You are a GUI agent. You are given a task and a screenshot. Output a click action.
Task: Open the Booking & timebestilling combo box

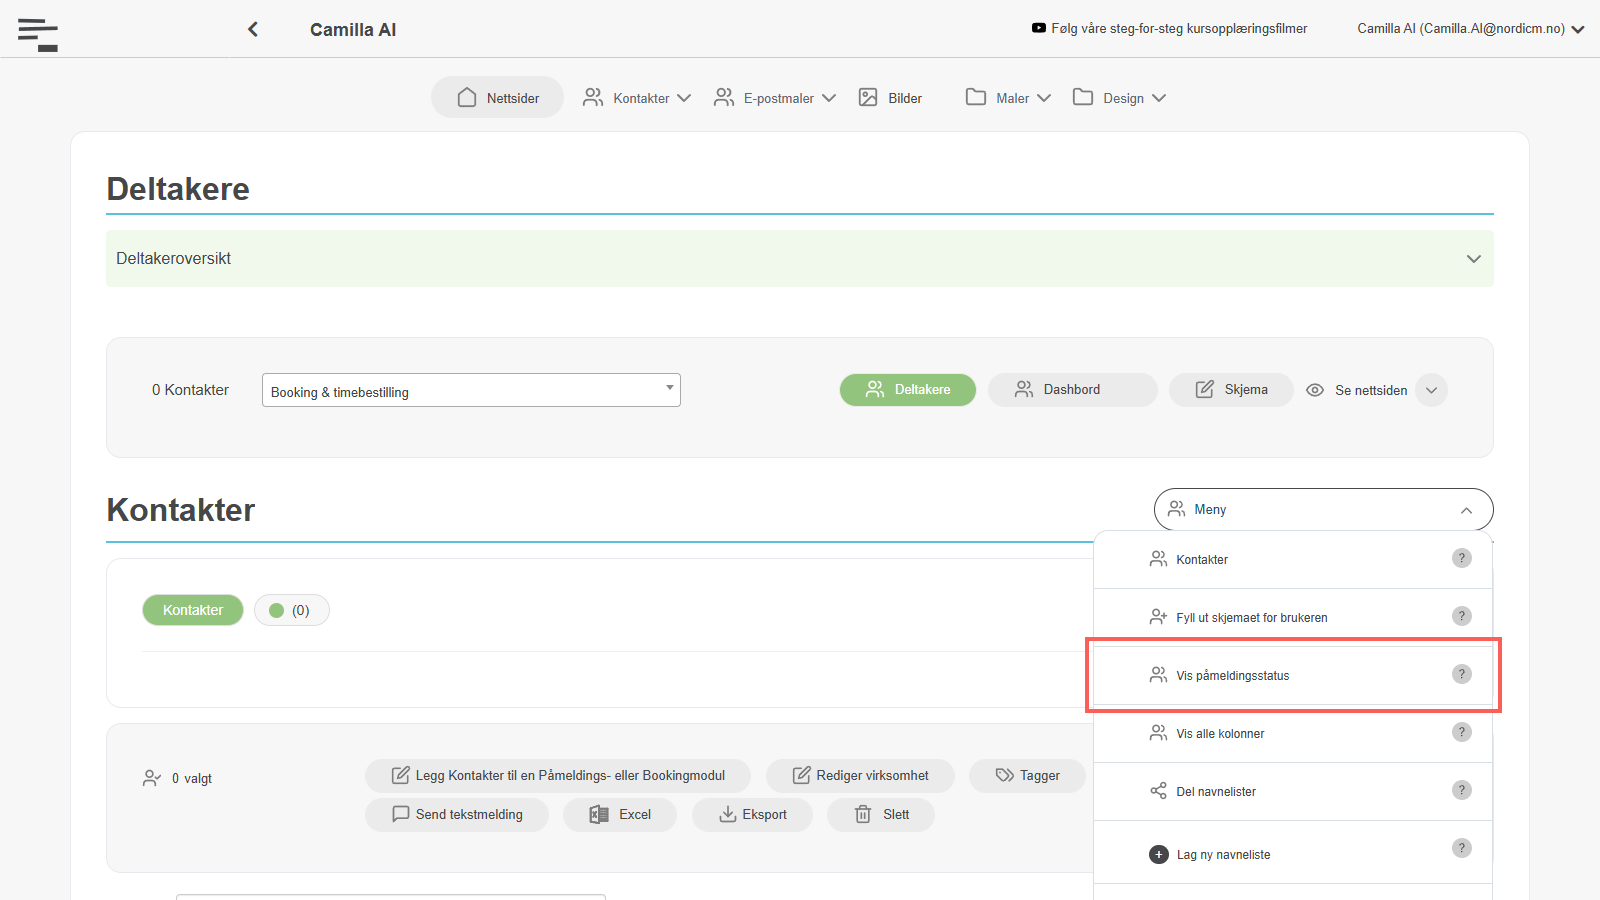pos(471,390)
